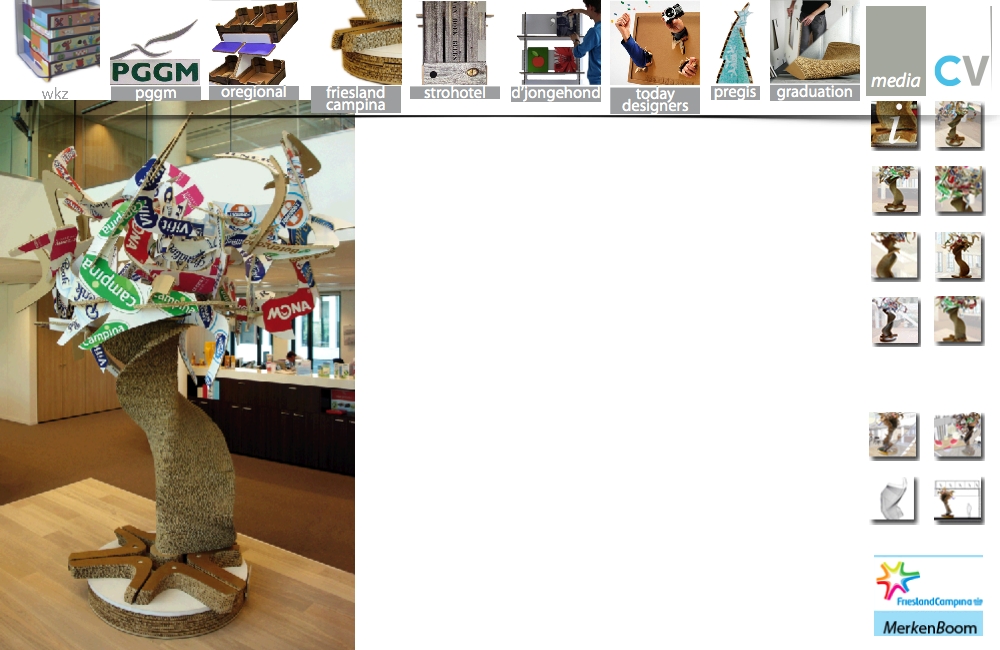Select the pggm menu label
The height and width of the screenshot is (650, 1000).
click(x=156, y=93)
